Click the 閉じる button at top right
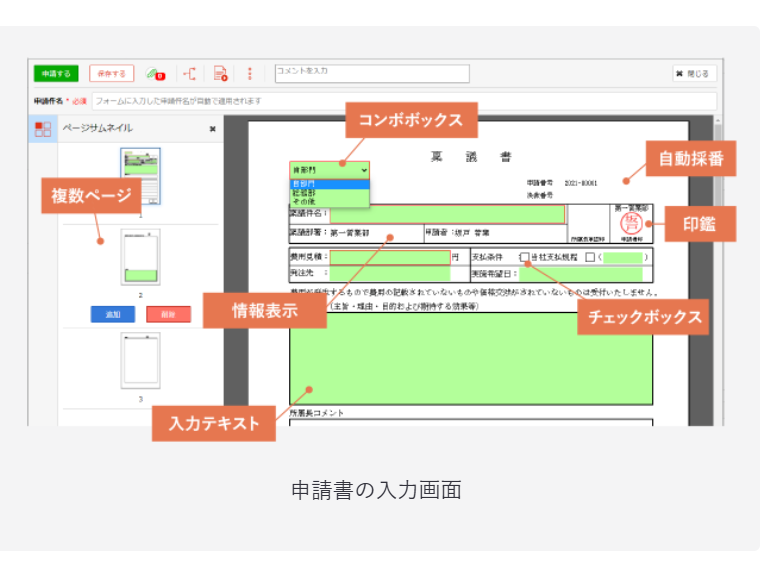This screenshot has width=771, height=576. click(x=693, y=74)
